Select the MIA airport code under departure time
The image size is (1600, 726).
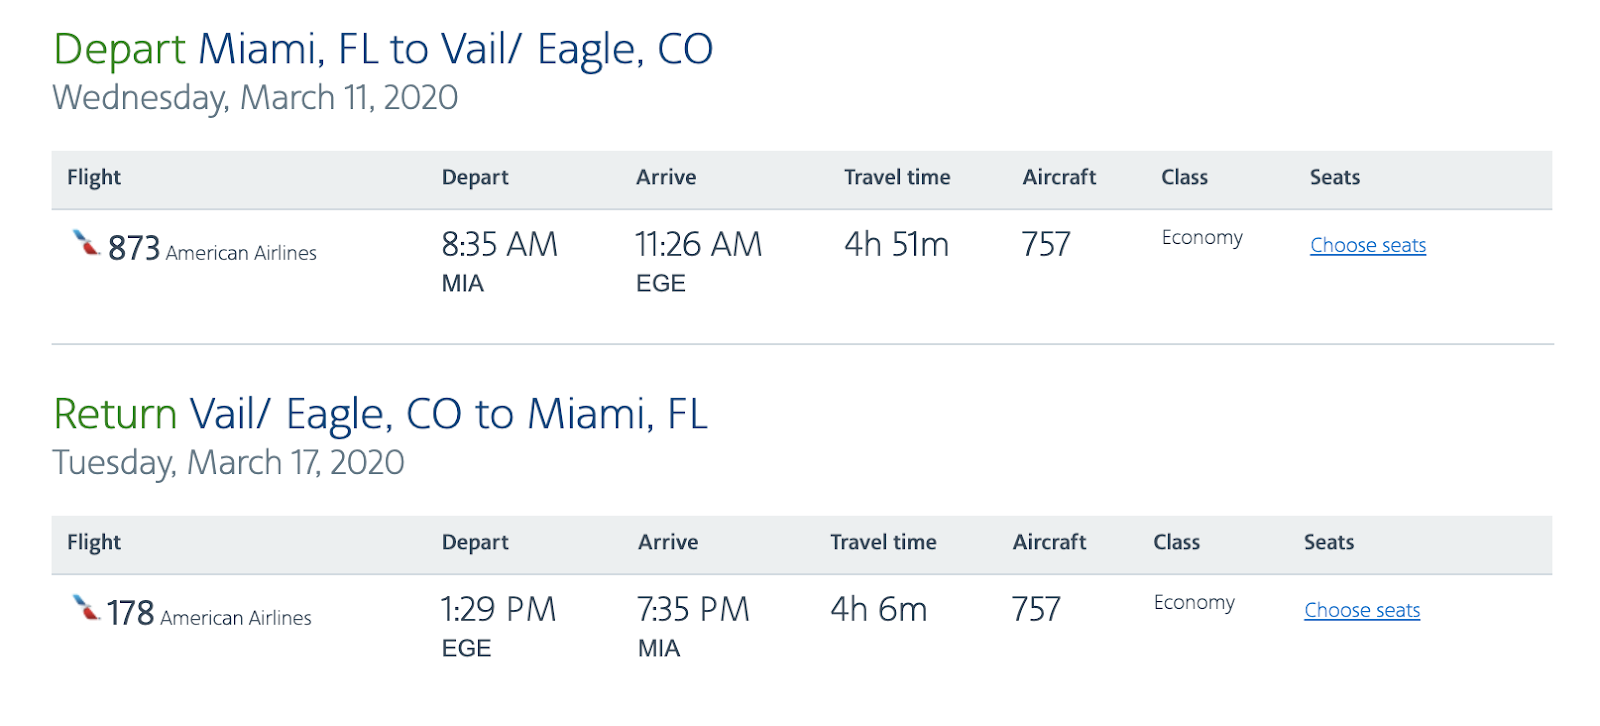[462, 283]
